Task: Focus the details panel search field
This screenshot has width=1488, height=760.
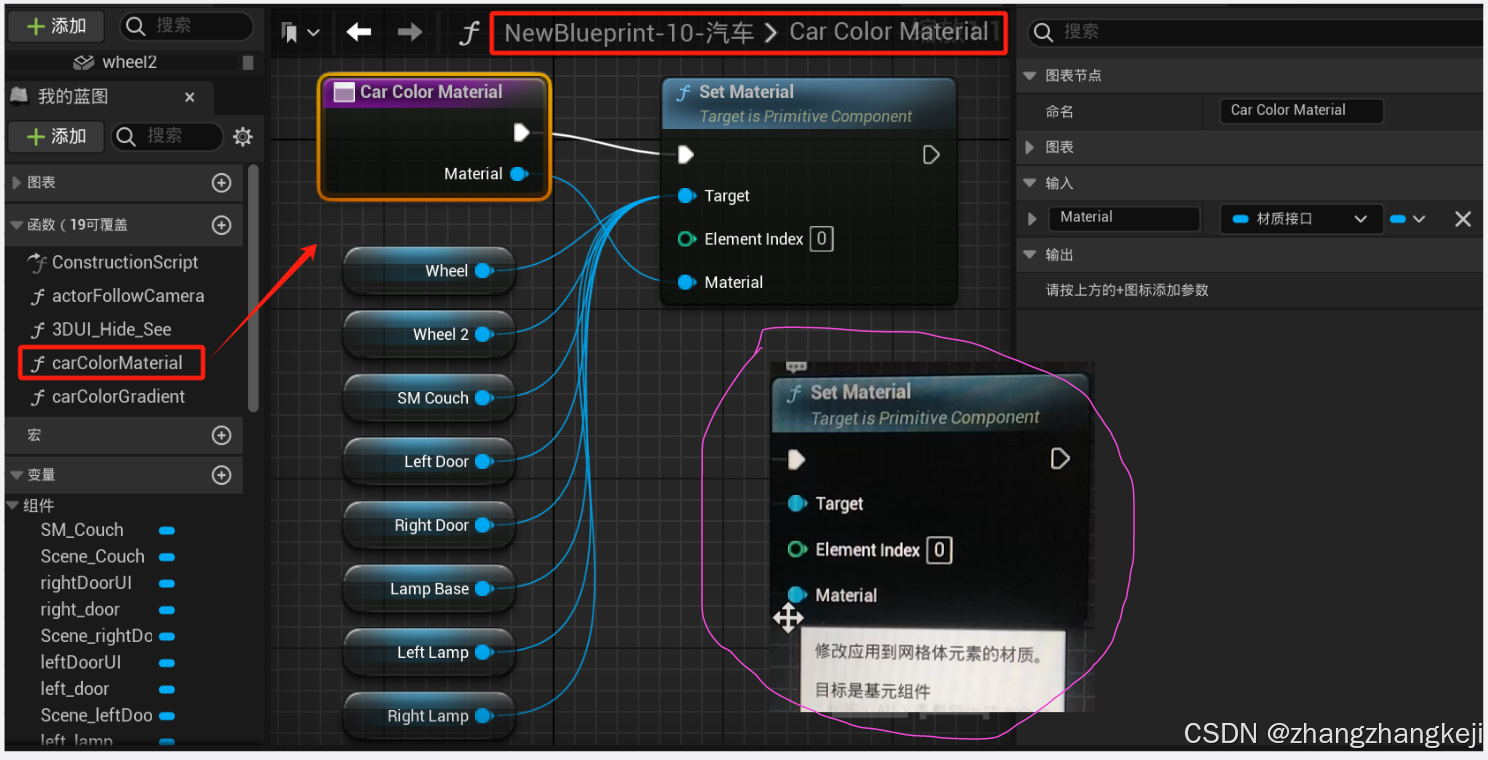Action: coord(1255,32)
